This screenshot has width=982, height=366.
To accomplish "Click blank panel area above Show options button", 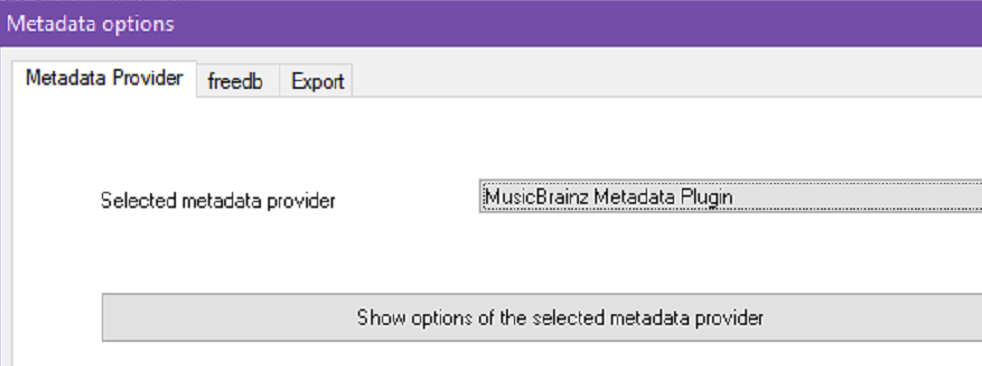I will tap(542, 254).
